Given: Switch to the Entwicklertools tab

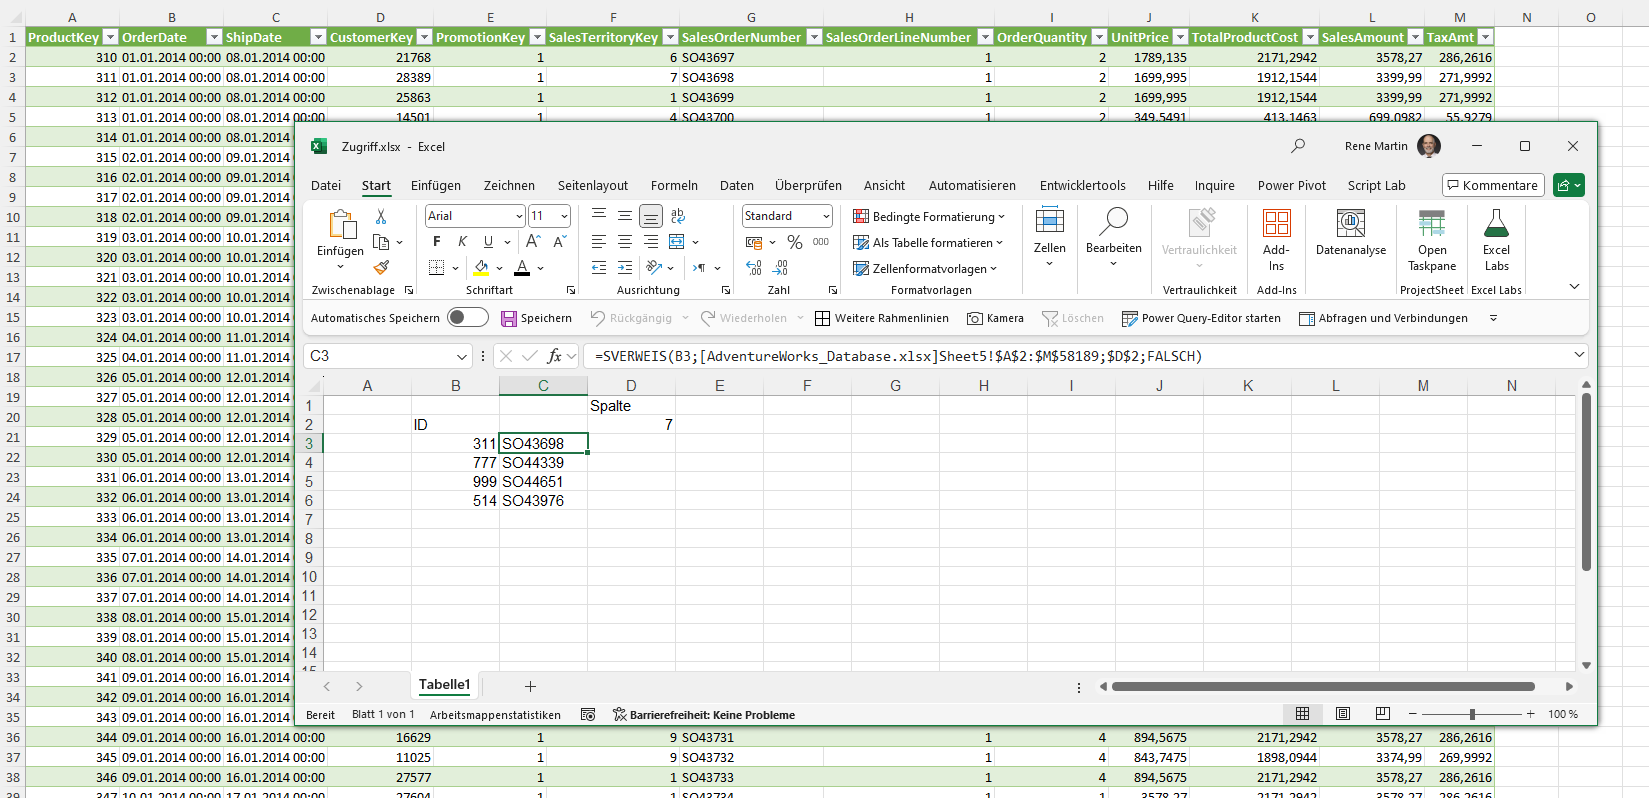Looking at the screenshot, I should point(1082,186).
